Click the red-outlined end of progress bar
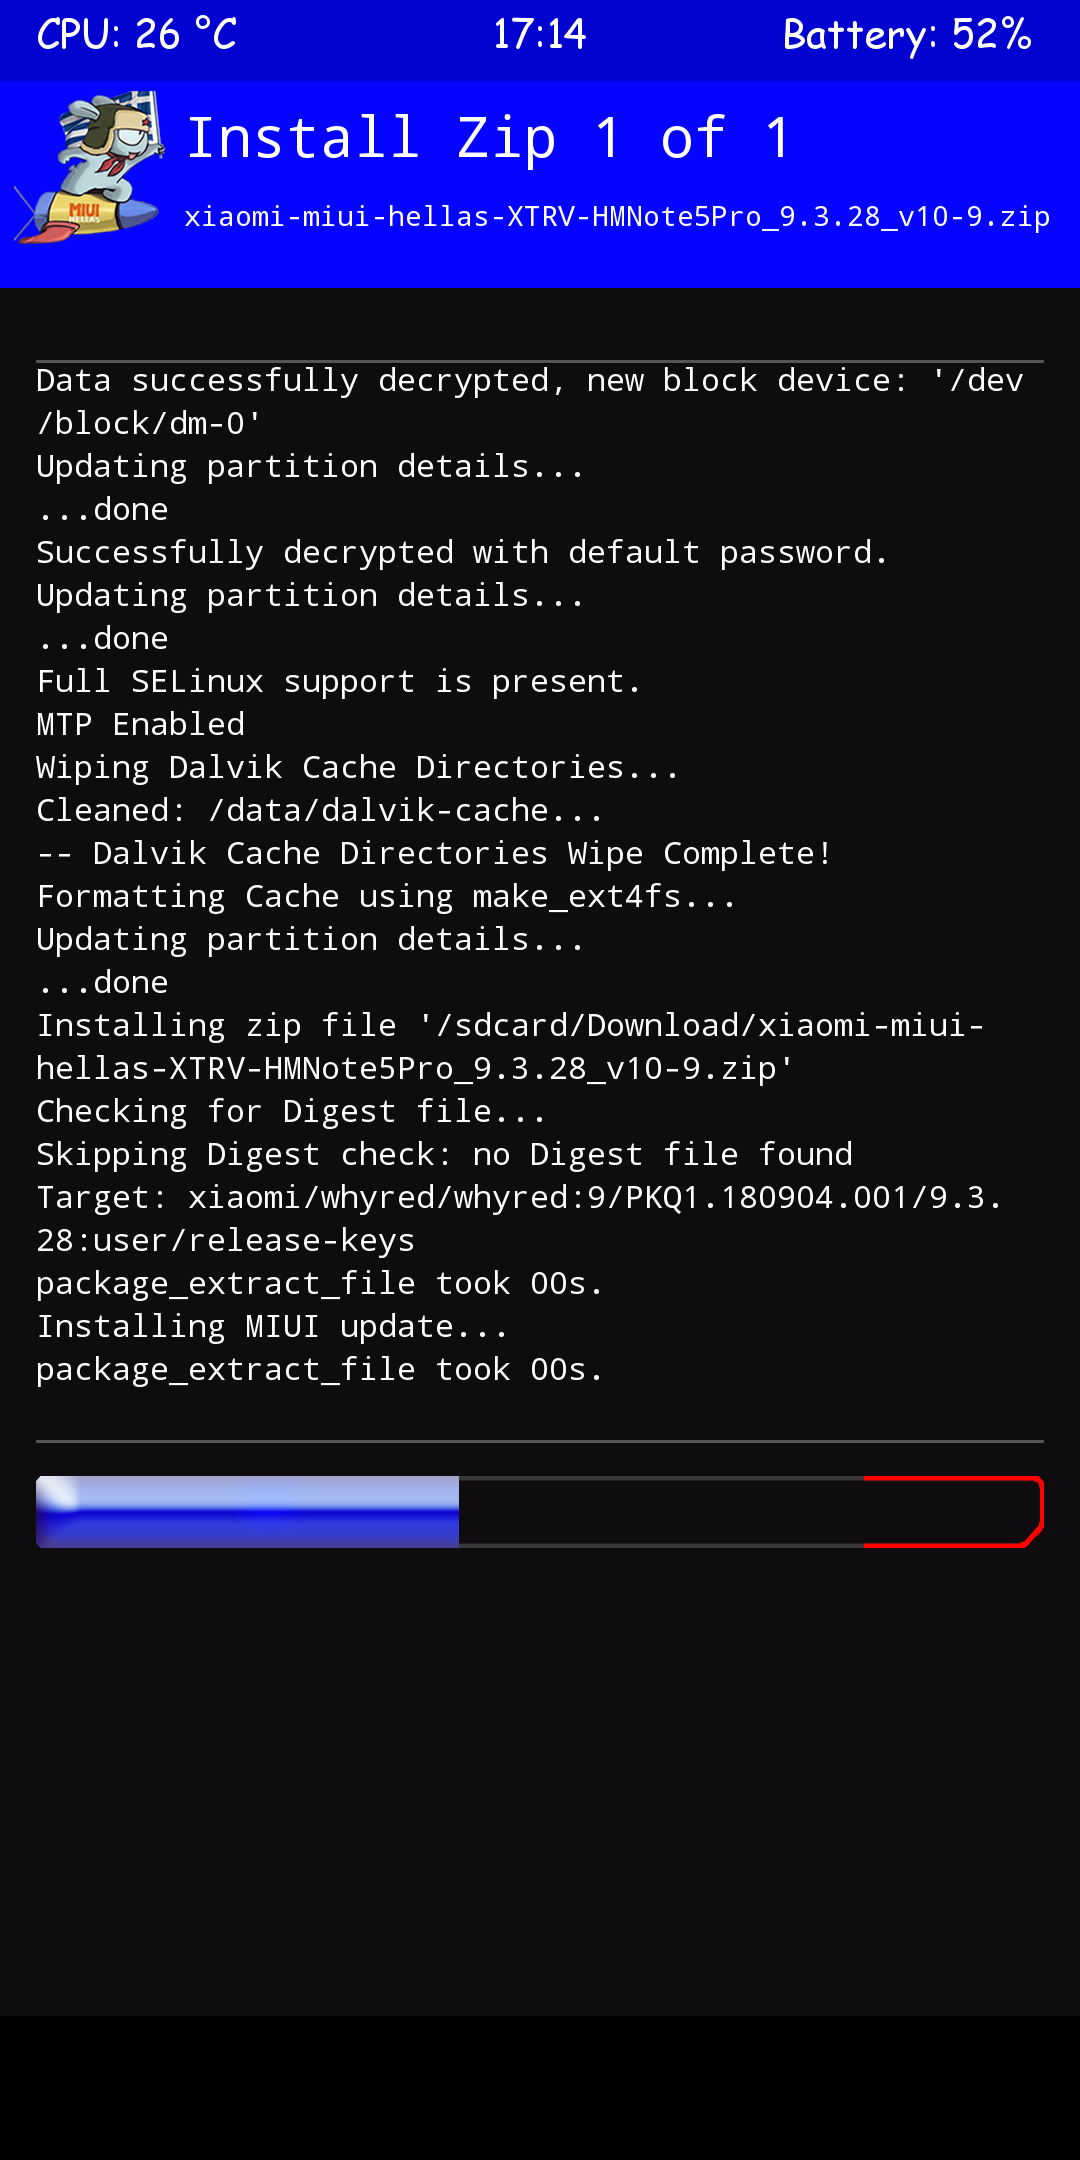 952,1511
